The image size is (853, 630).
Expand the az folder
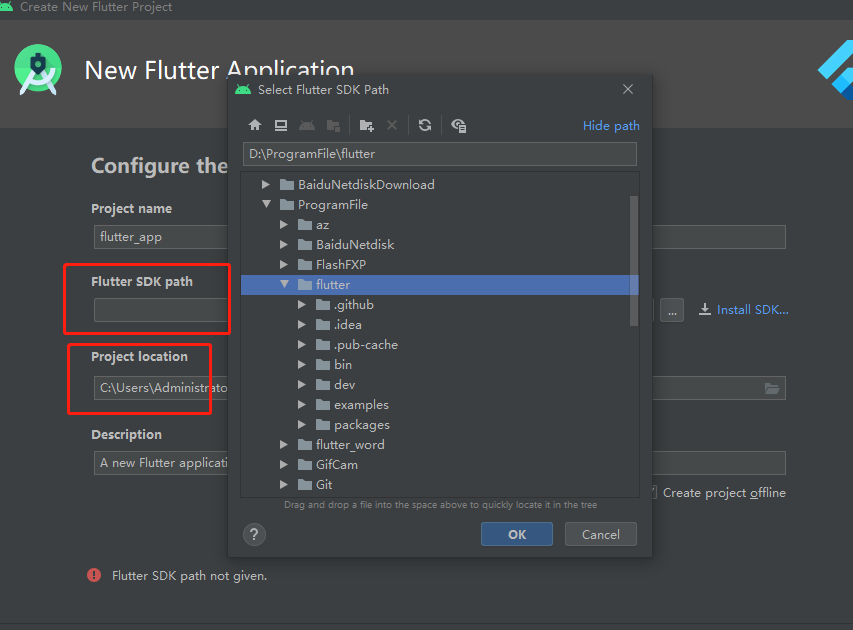click(x=283, y=225)
